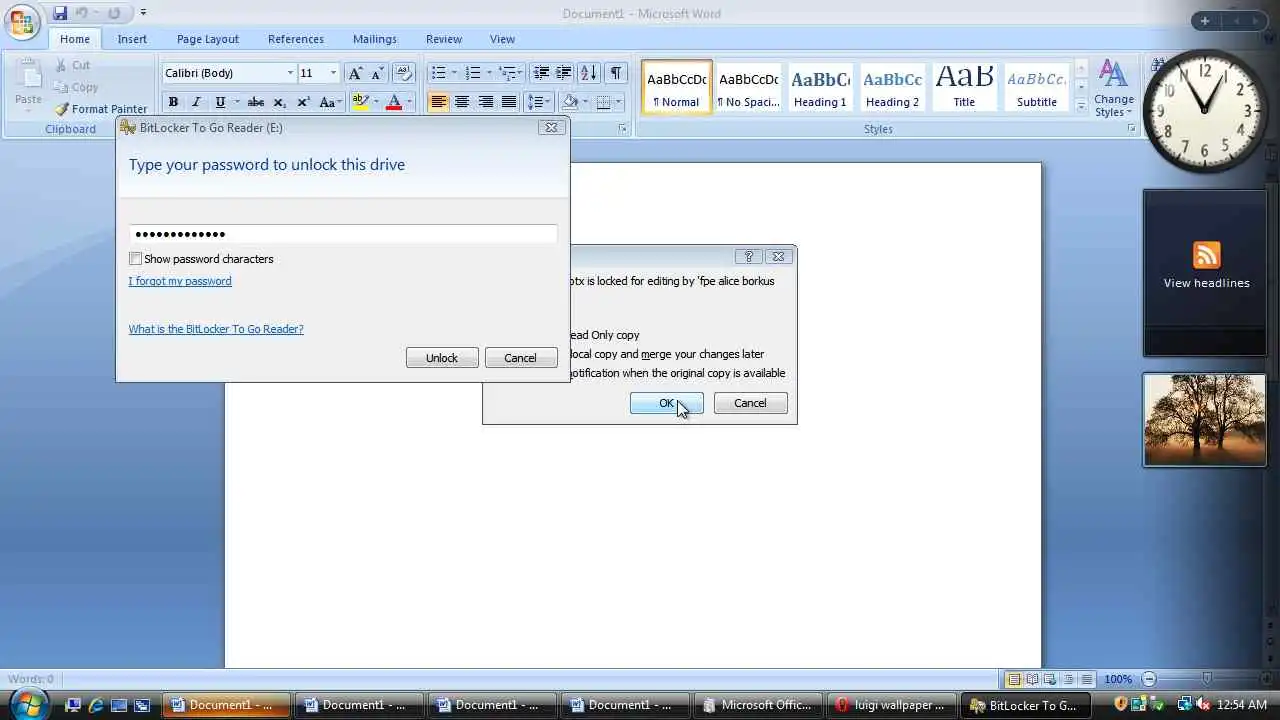The width and height of the screenshot is (1280, 720).
Task: Switch to the Mailings tab
Action: 375,39
